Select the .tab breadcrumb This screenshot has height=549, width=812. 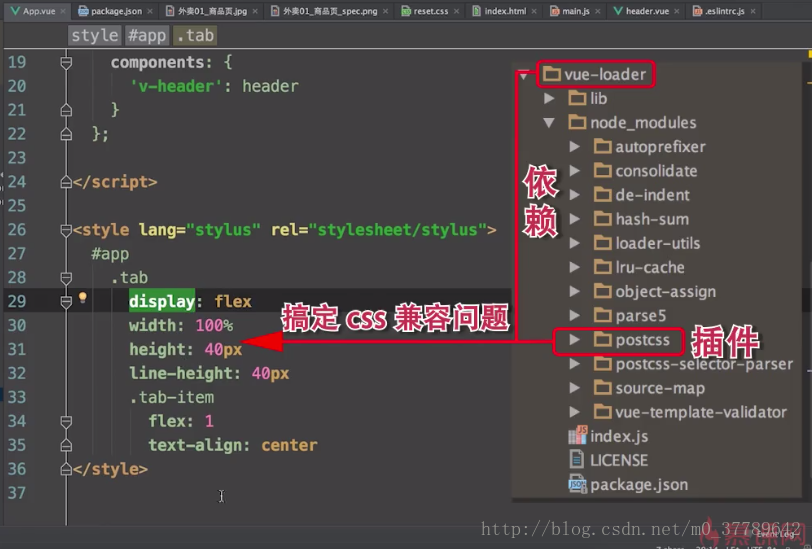[195, 35]
